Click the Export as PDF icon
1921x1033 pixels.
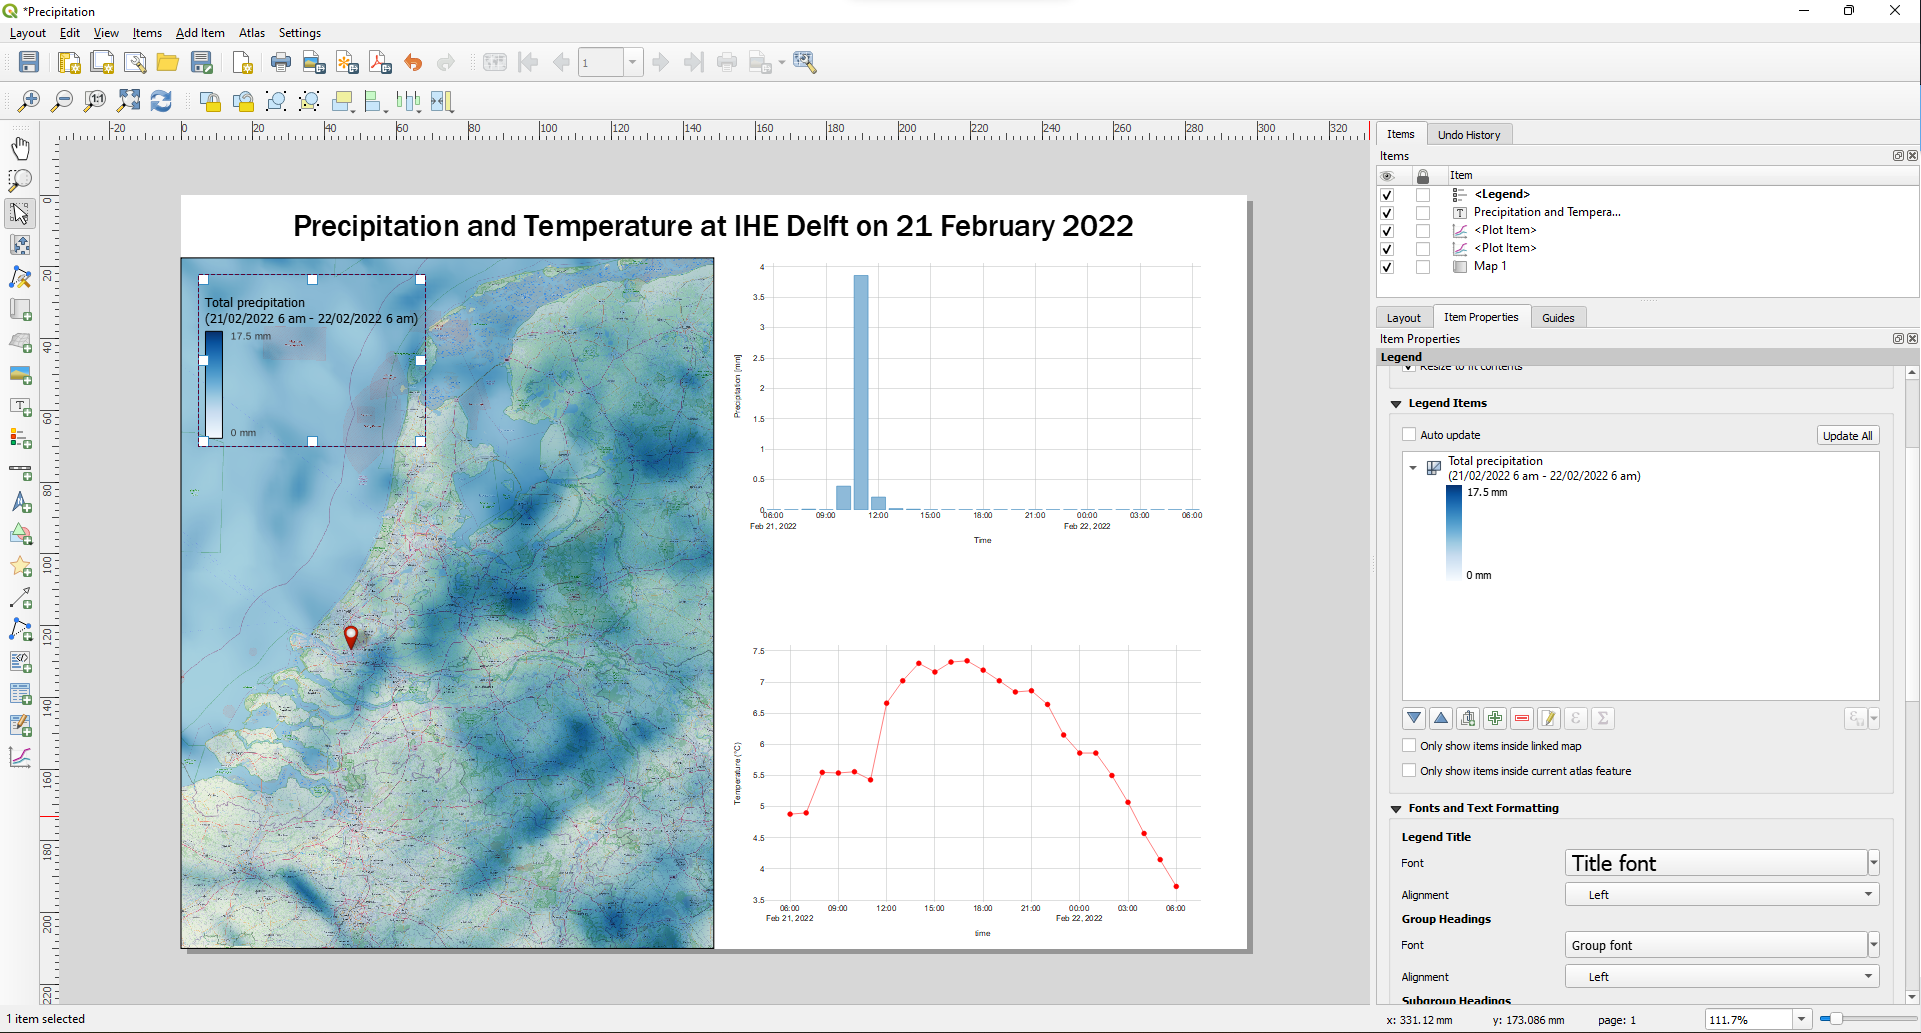click(x=380, y=62)
